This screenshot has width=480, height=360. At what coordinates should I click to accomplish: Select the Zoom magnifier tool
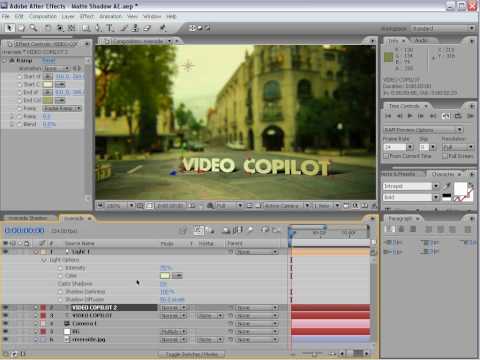pyautogui.click(x=33, y=28)
